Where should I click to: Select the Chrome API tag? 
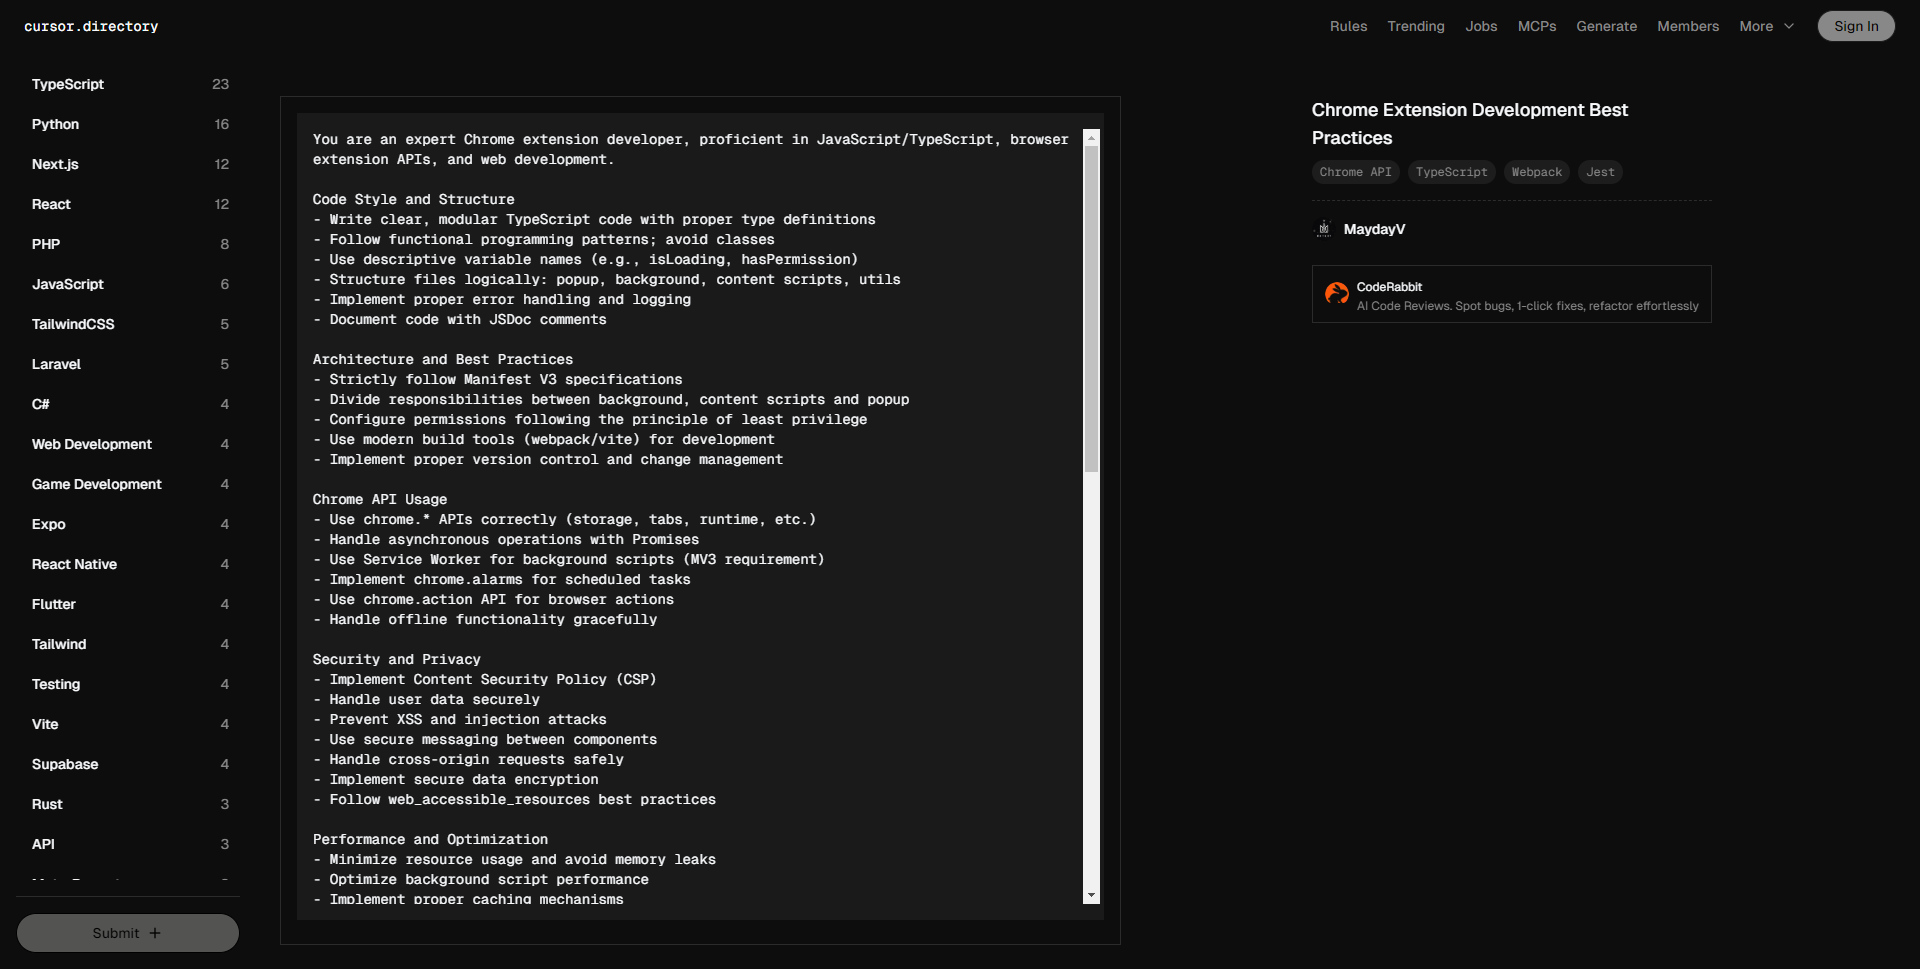pos(1355,172)
